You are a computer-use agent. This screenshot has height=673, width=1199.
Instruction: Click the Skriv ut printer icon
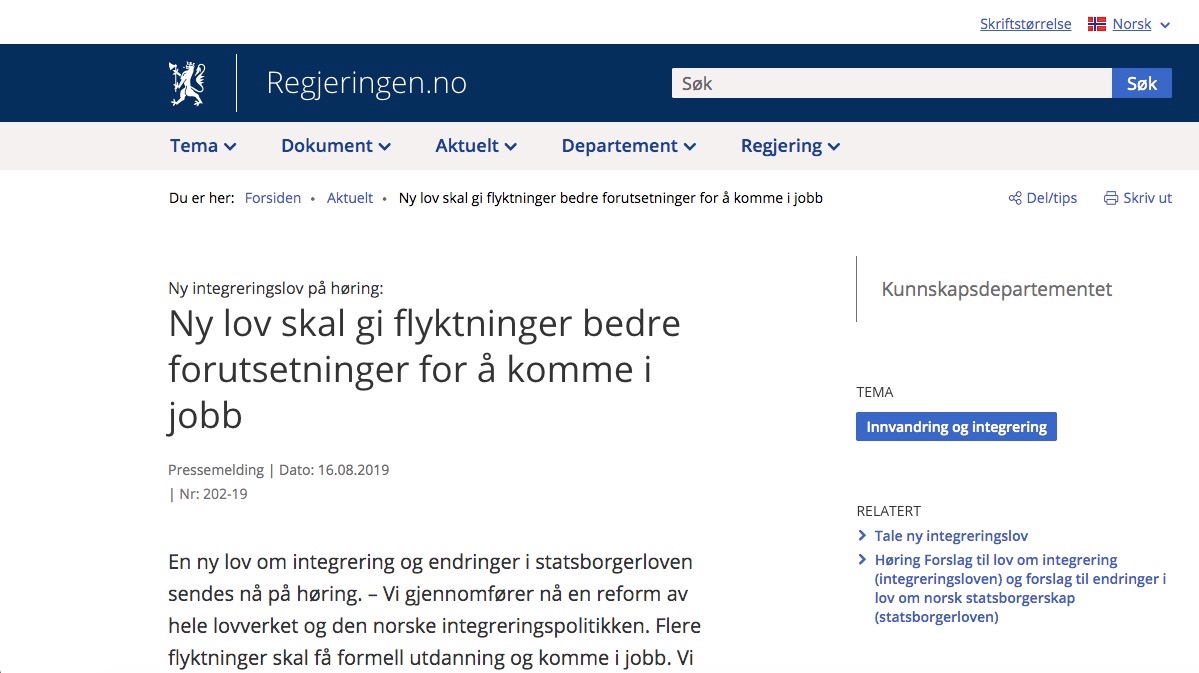pyautogui.click(x=1110, y=198)
